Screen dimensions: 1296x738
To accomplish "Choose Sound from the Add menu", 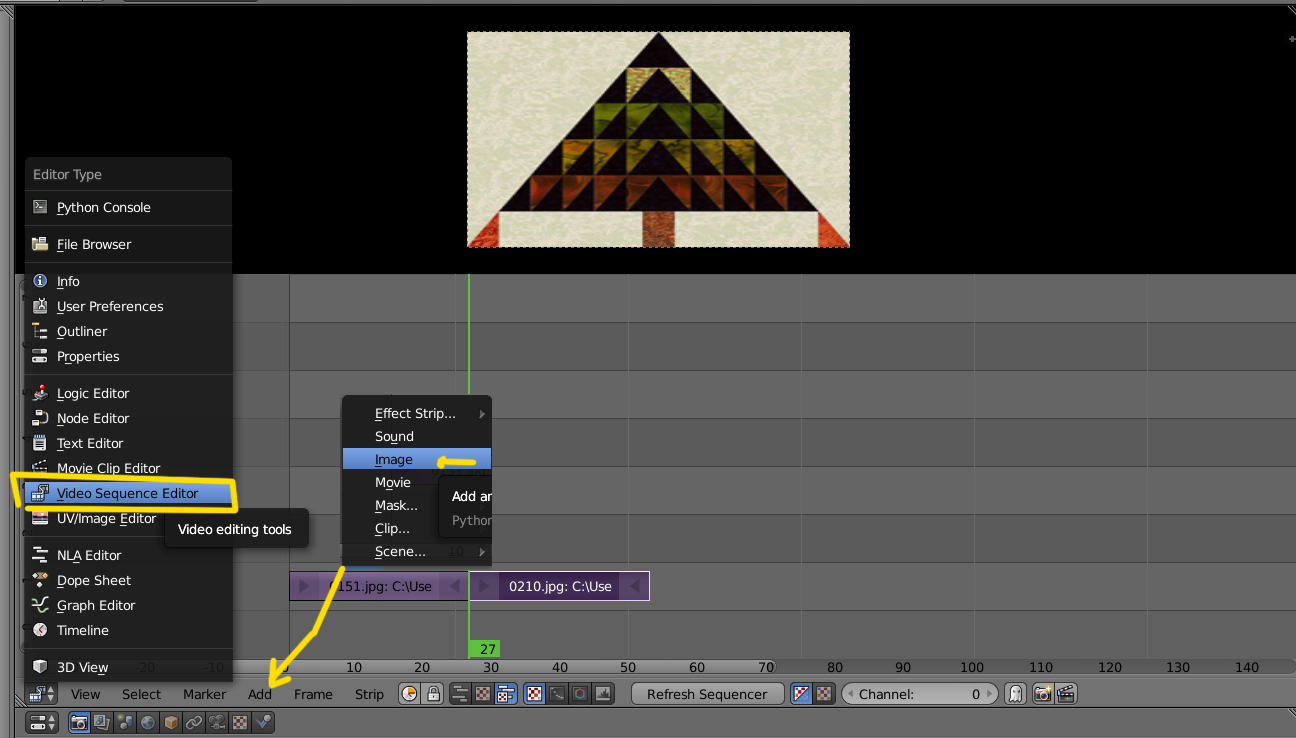I will [417, 436].
